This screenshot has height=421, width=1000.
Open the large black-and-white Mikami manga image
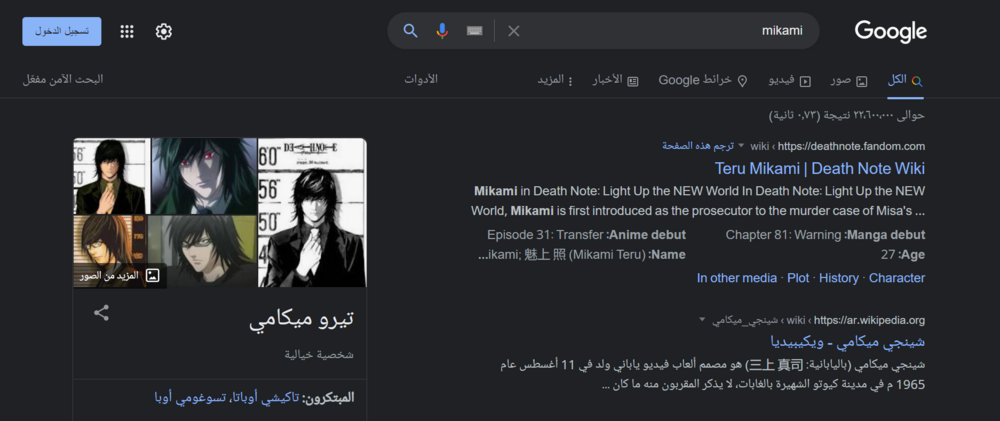click(312, 212)
